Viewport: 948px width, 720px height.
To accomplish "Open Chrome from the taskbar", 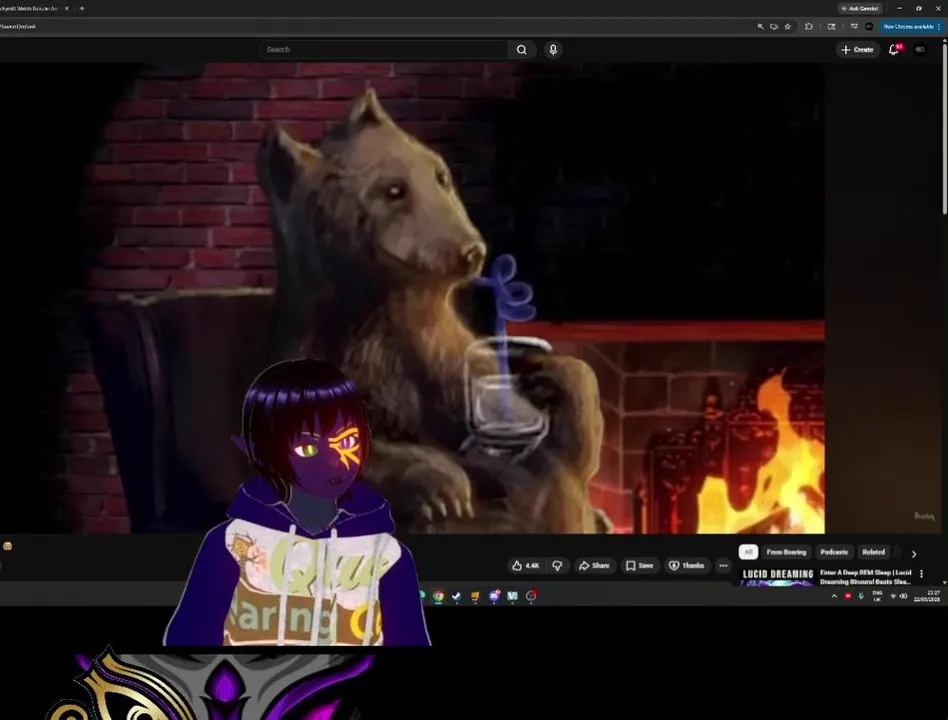I will click(438, 596).
